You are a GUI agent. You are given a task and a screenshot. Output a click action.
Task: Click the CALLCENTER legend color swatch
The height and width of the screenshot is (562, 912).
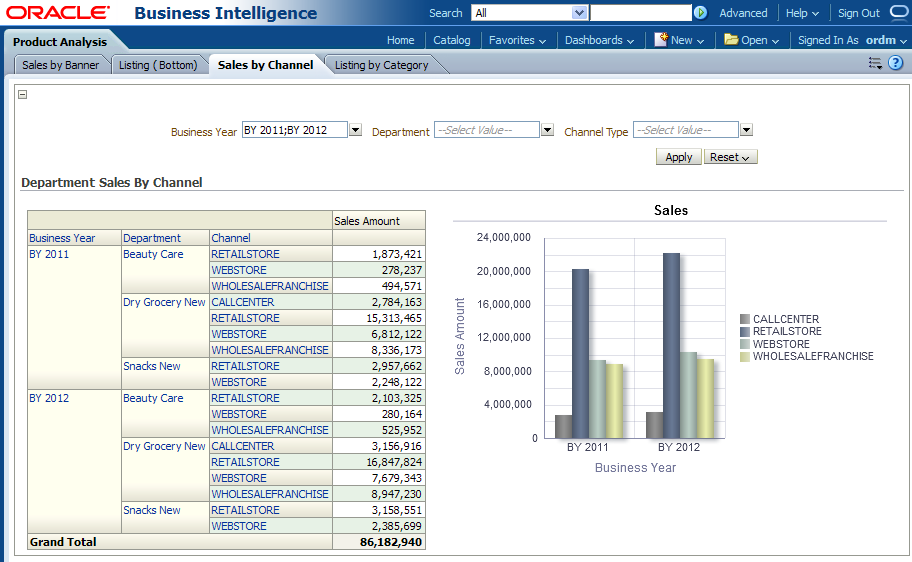pos(745,320)
